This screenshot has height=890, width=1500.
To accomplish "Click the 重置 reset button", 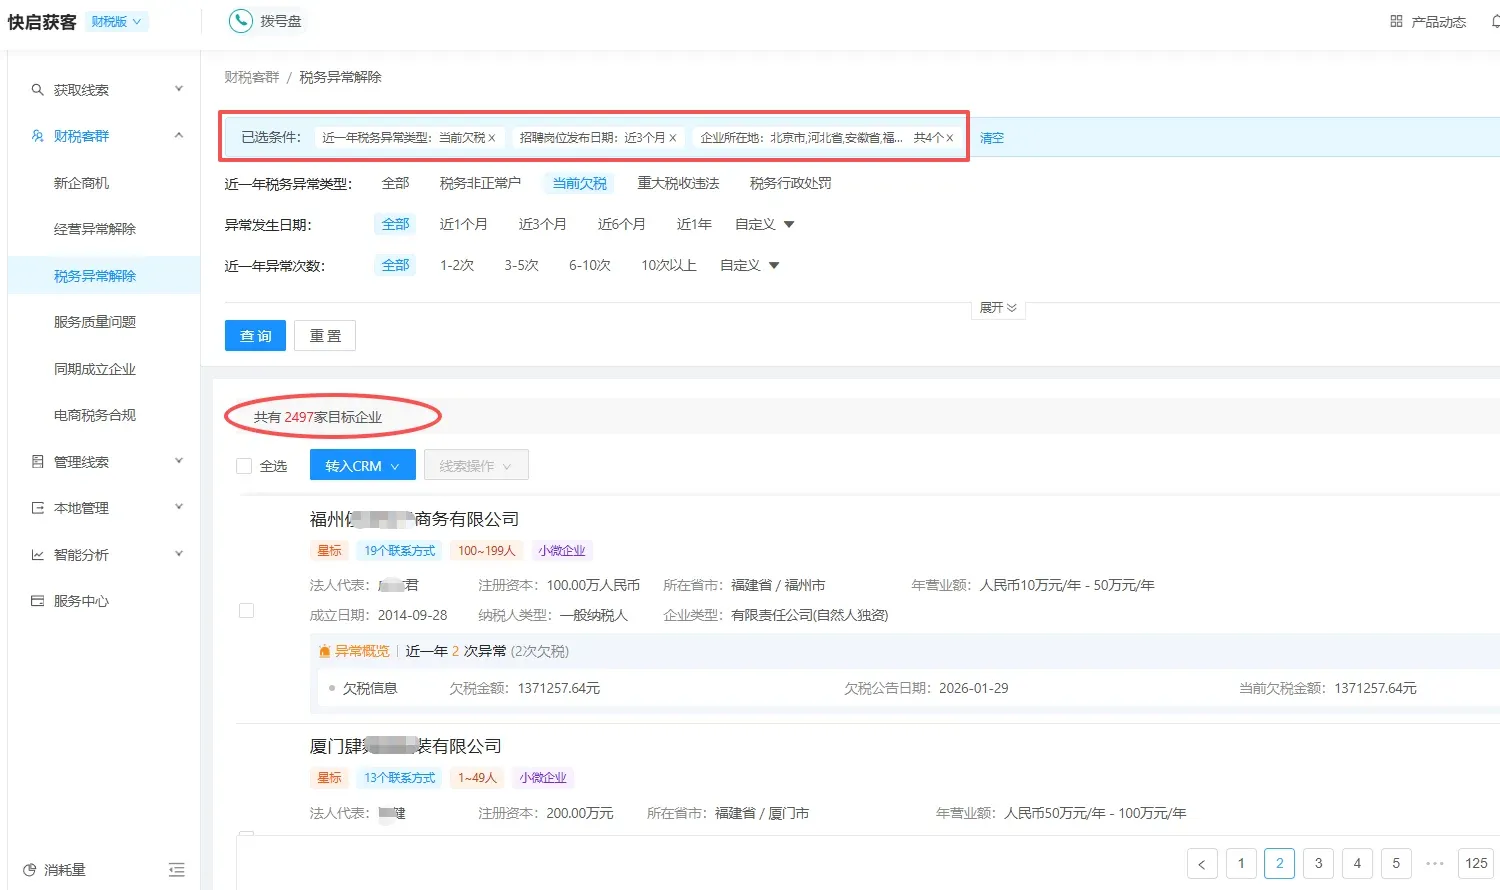I will pos(325,336).
